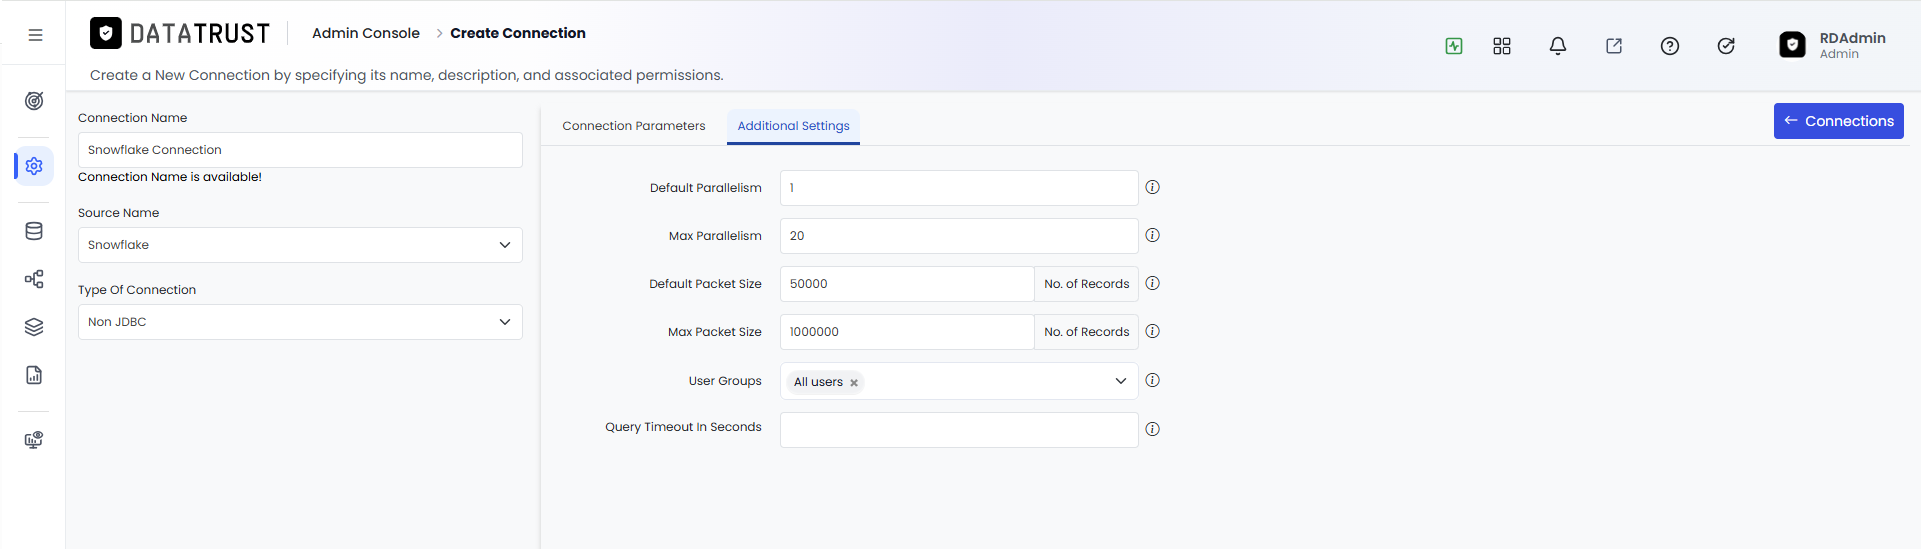The image size is (1921, 549).
Task: Go to Admin Console breadcrumb
Action: [x=366, y=33]
